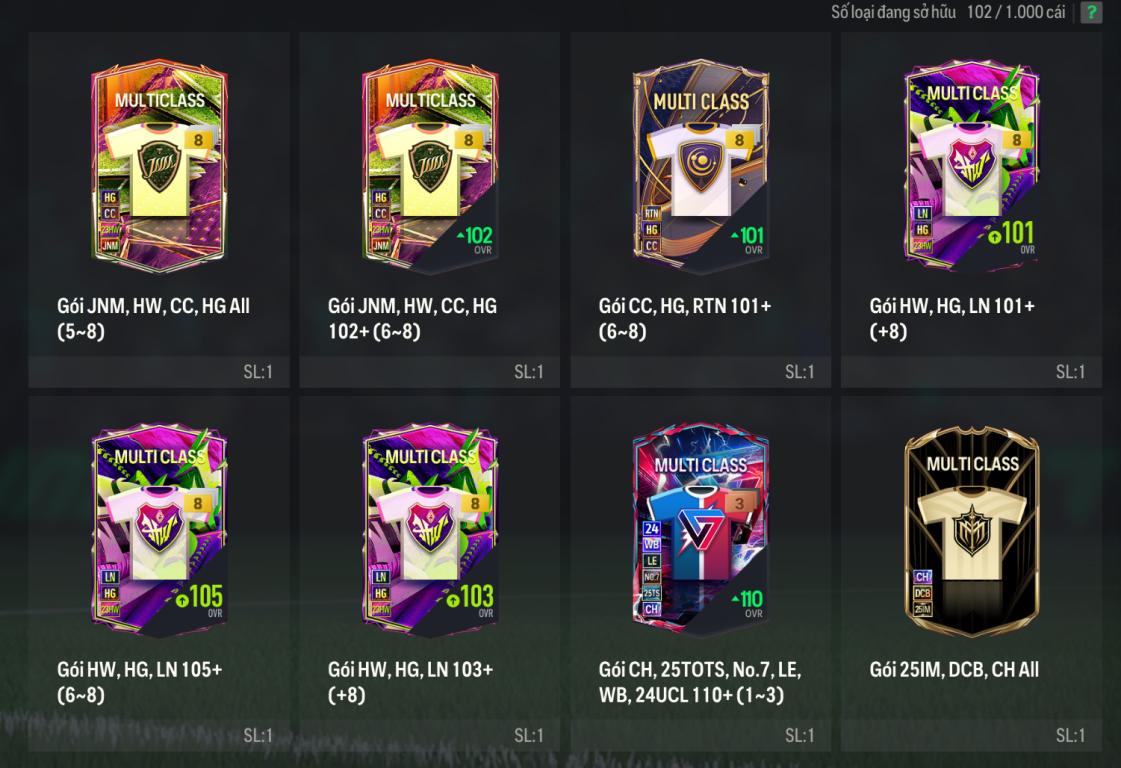1121x768 pixels.
Task: Click SL:1 quantity bar under CC, HG, RTN pack
Action: pyautogui.click(x=701, y=372)
